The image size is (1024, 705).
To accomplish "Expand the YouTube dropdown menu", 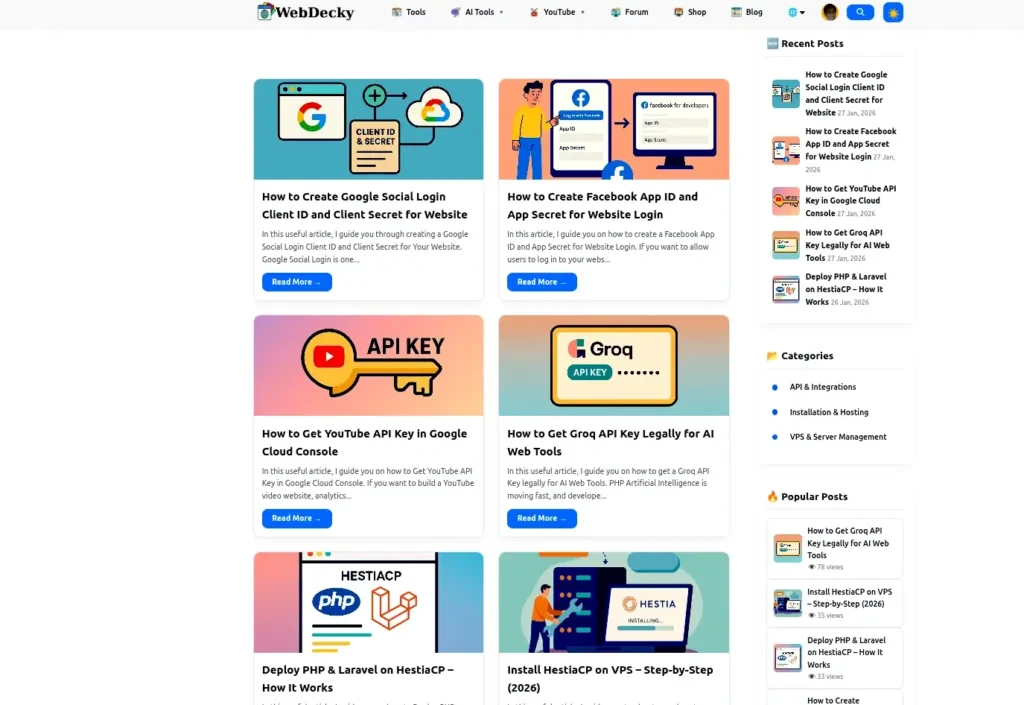I will (x=557, y=12).
